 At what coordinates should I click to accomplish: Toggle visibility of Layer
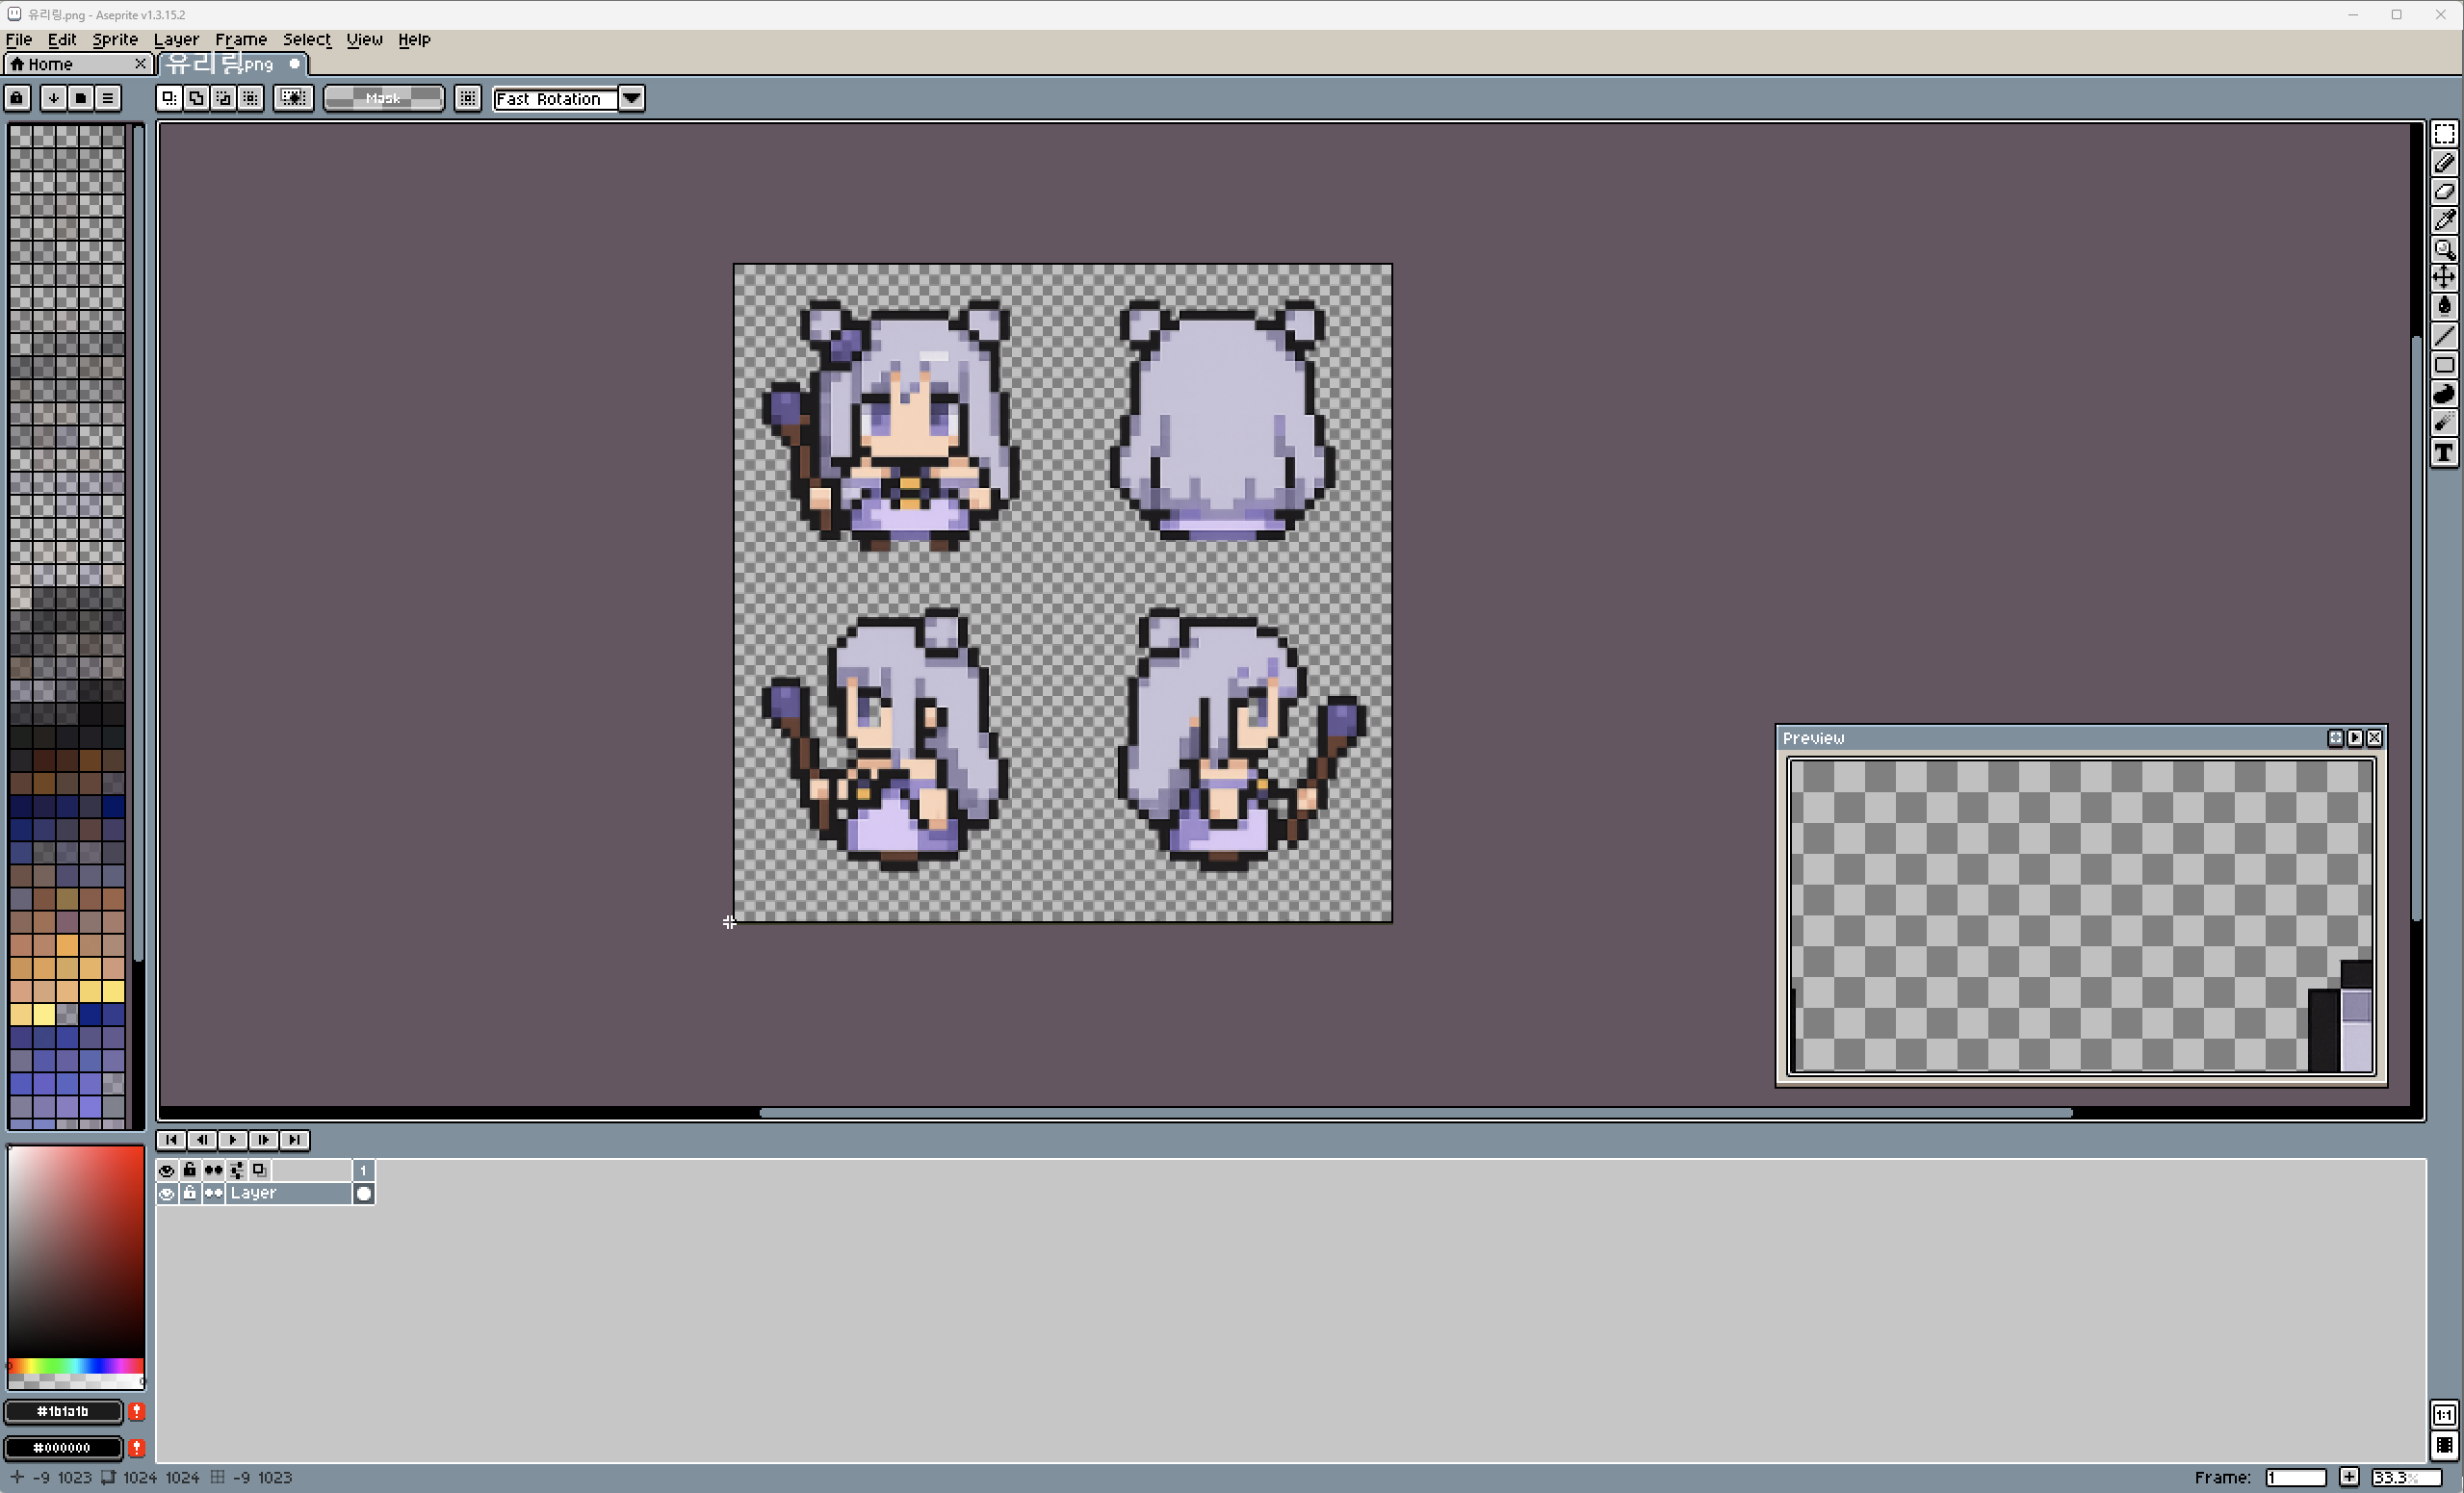(x=166, y=1193)
